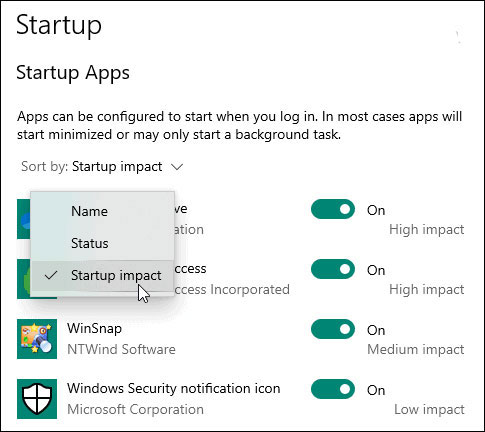The height and width of the screenshot is (432, 485).
Task: Click the Windows Security shield icon
Action: (37, 399)
